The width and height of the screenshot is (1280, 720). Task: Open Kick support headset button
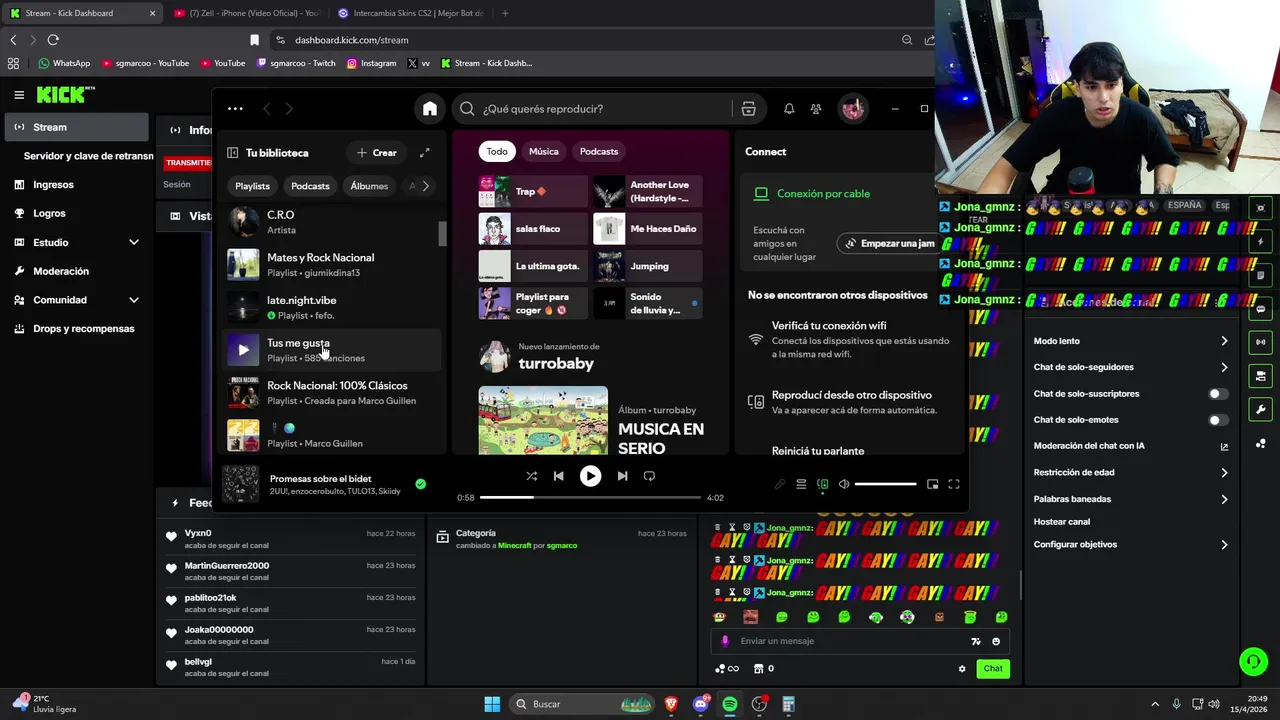(1253, 661)
